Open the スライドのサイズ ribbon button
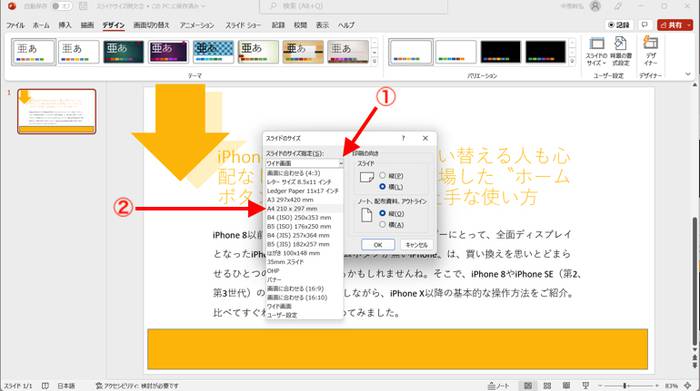Screen dimensions: 700x391 pos(596,52)
